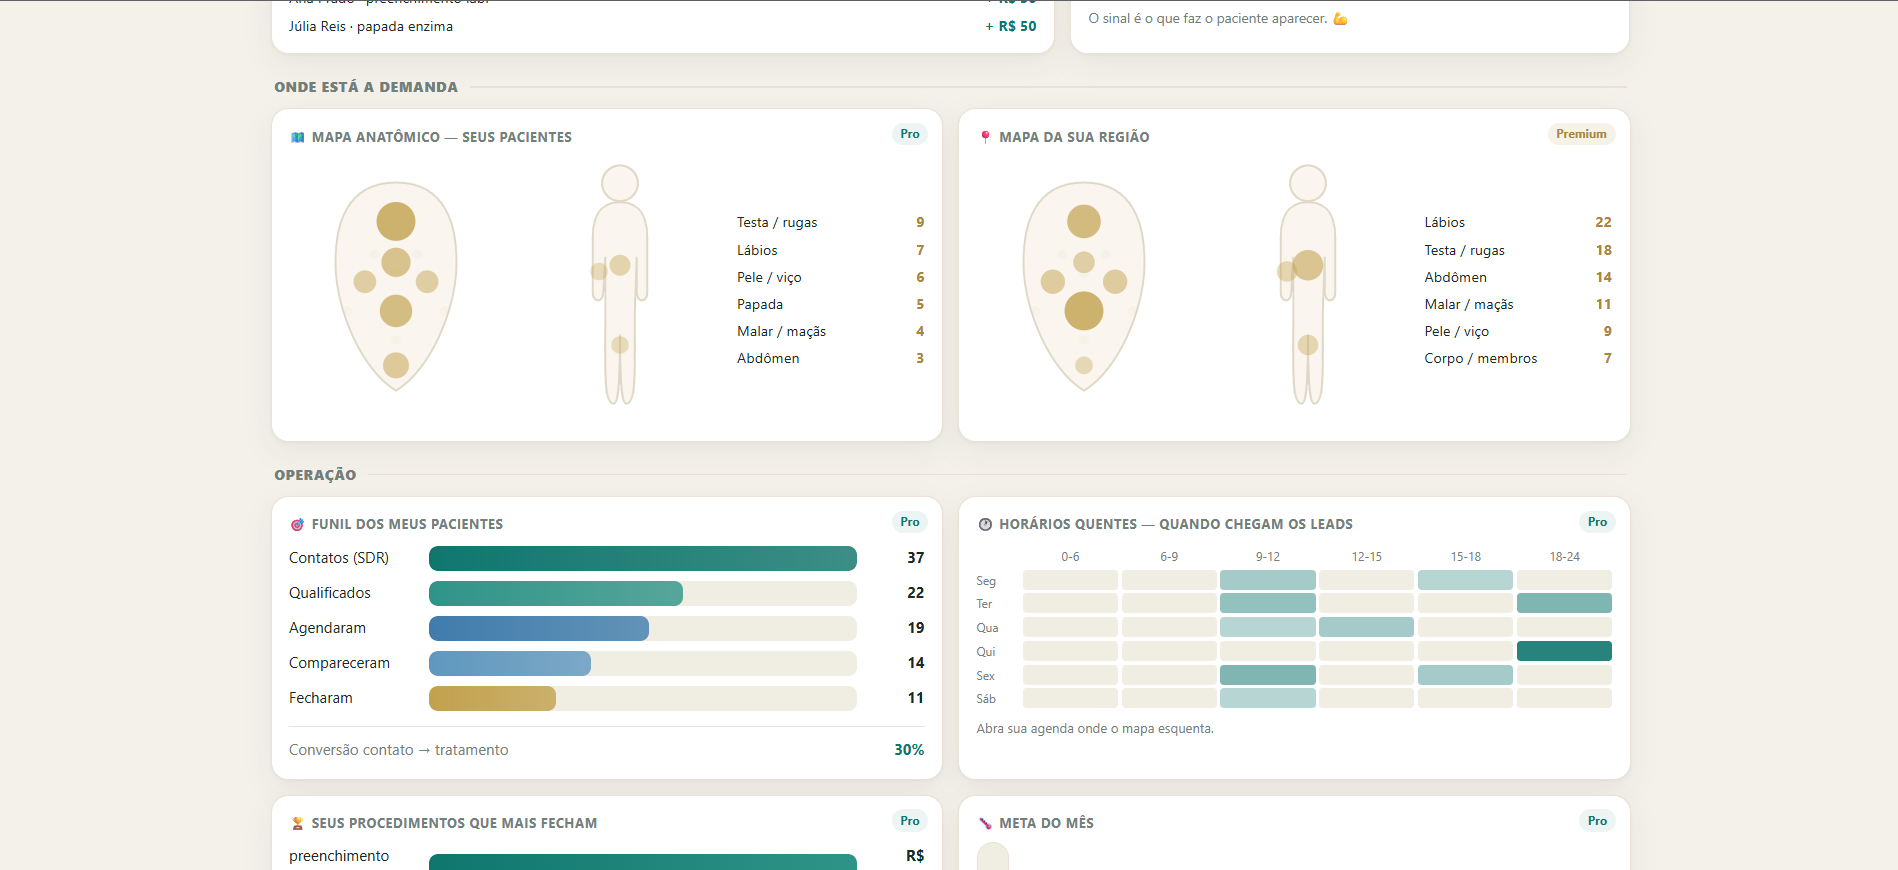Click the target icon beside Funil dos Meus Pacientes
1898x870 pixels.
pyautogui.click(x=297, y=524)
